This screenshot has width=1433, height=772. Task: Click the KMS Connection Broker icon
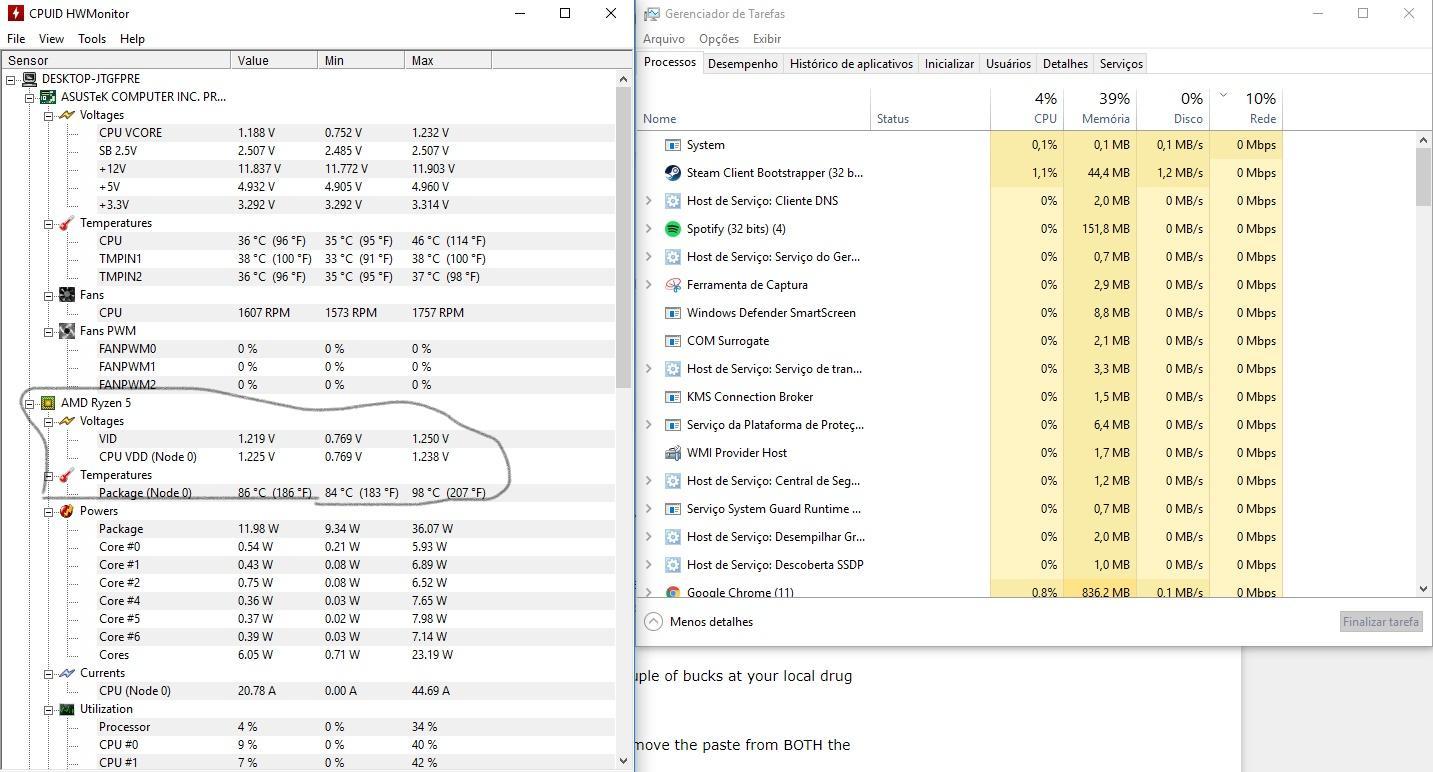pyautogui.click(x=673, y=397)
